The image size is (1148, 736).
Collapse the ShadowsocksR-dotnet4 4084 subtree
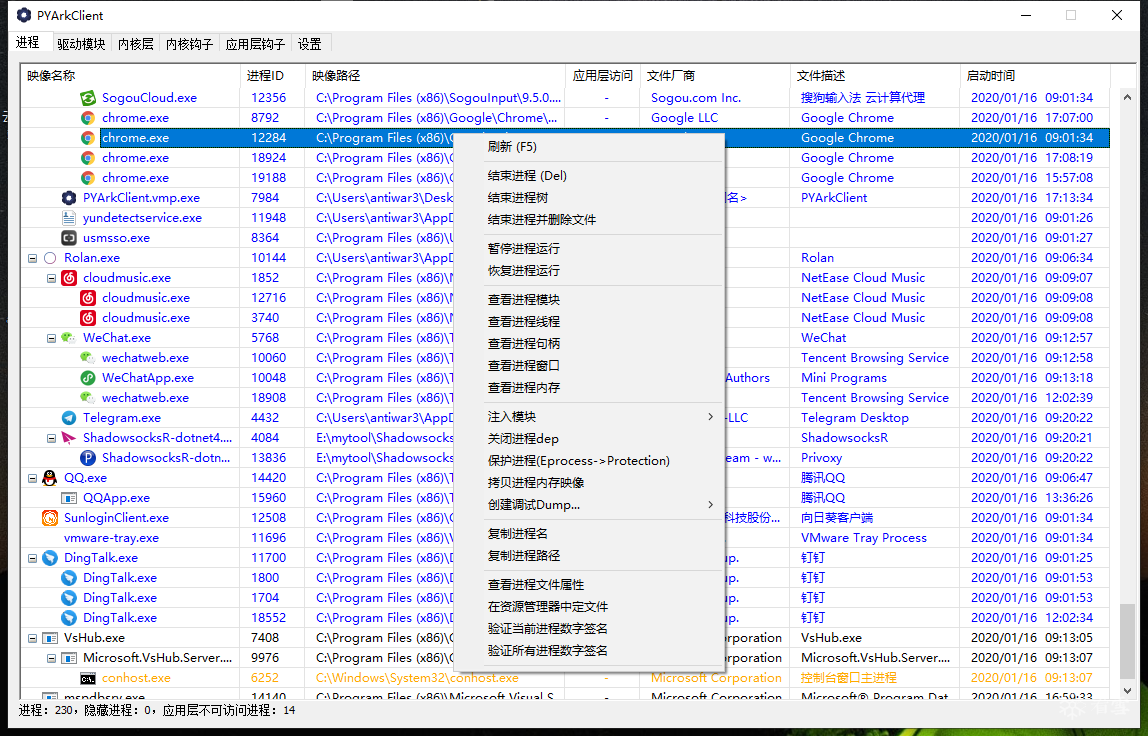click(x=51, y=438)
